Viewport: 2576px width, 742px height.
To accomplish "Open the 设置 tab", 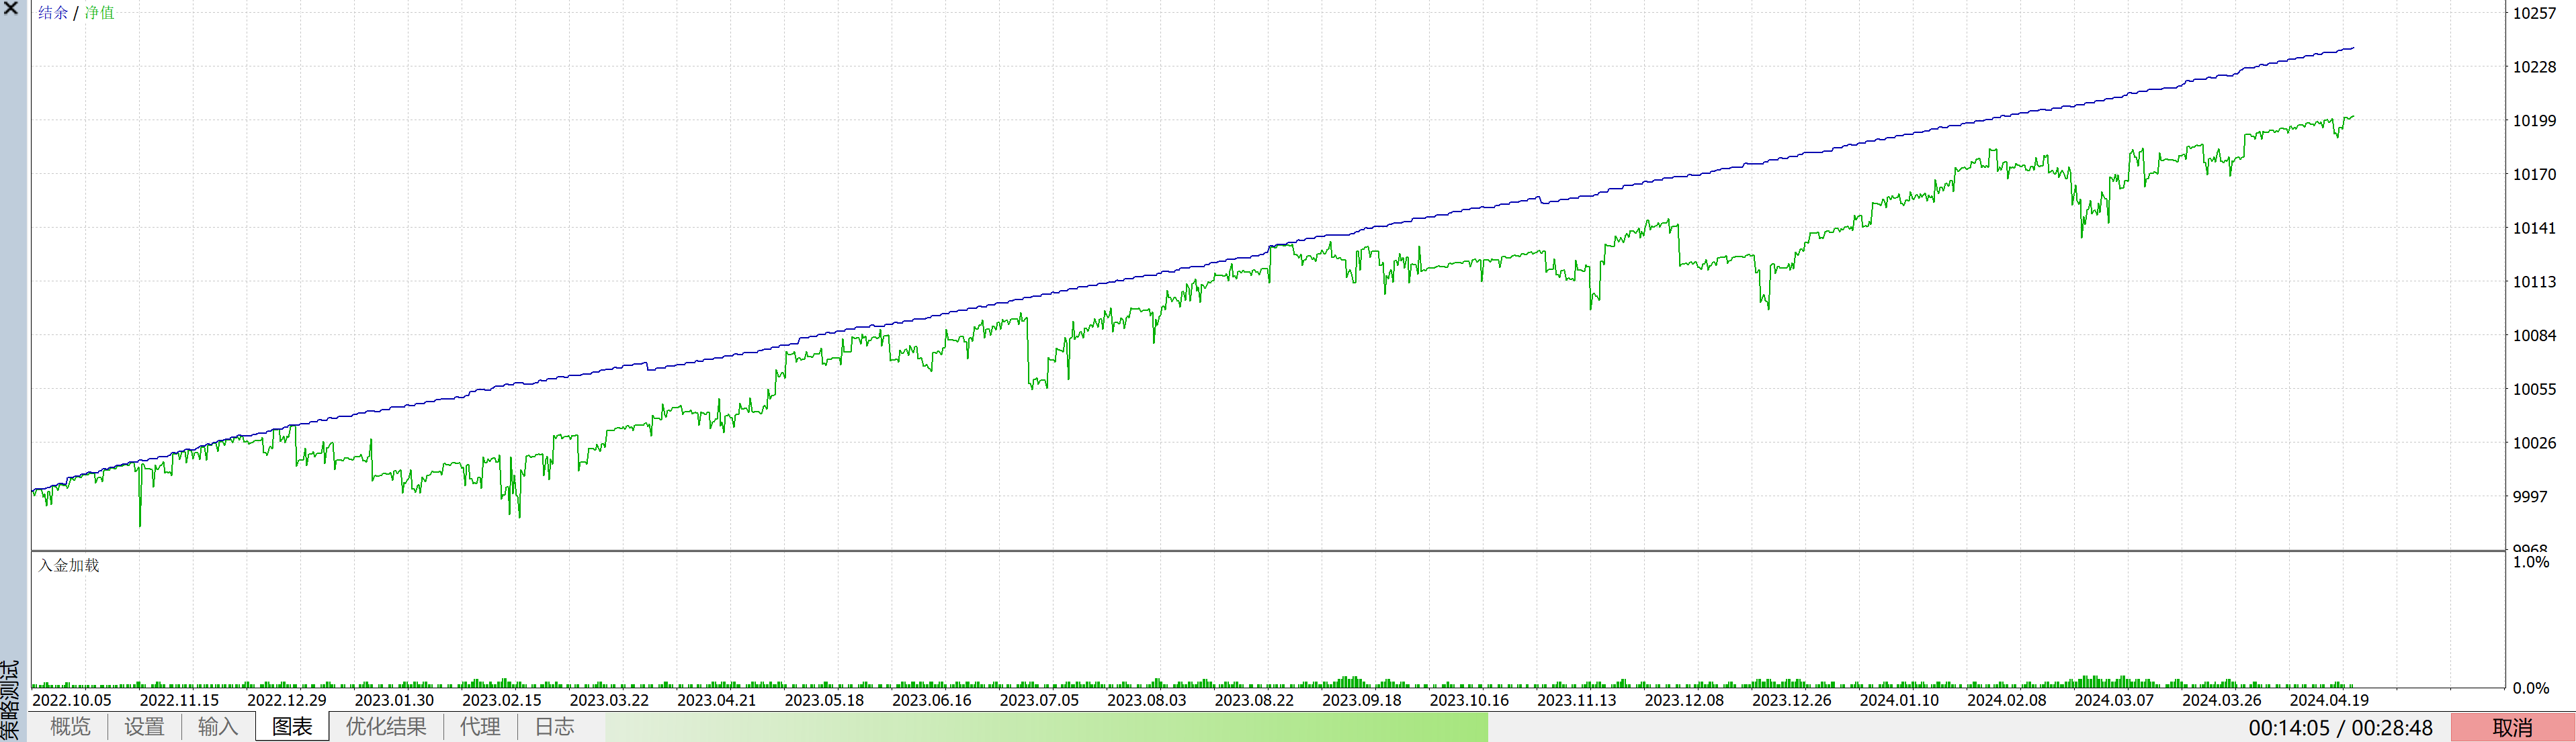I will 144,727.
